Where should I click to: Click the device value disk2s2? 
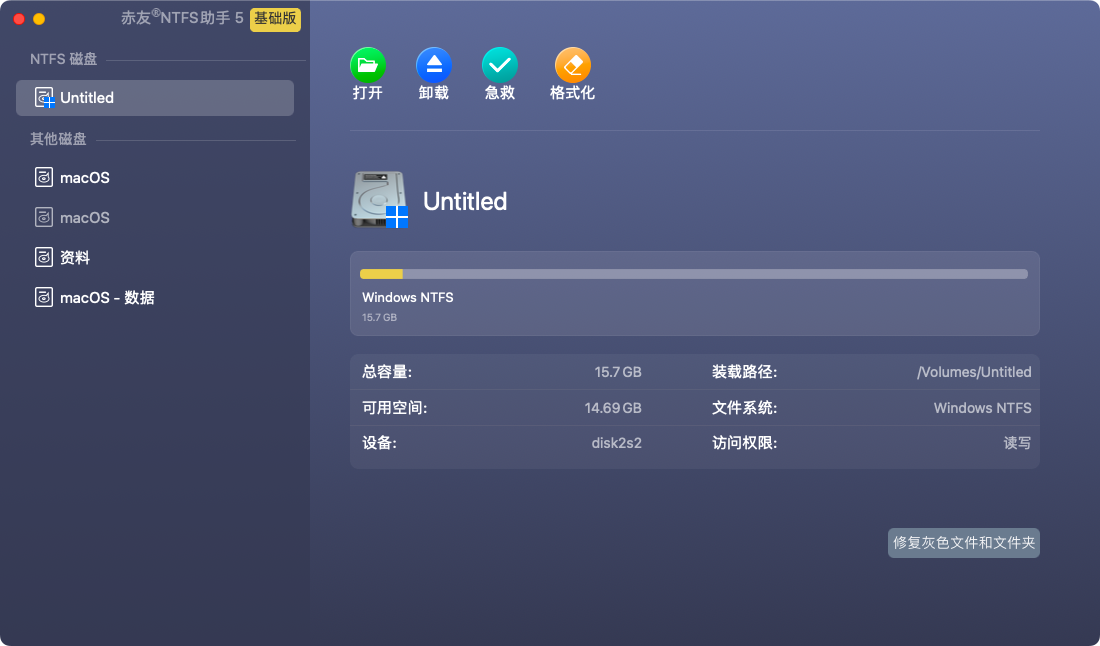tap(616, 443)
